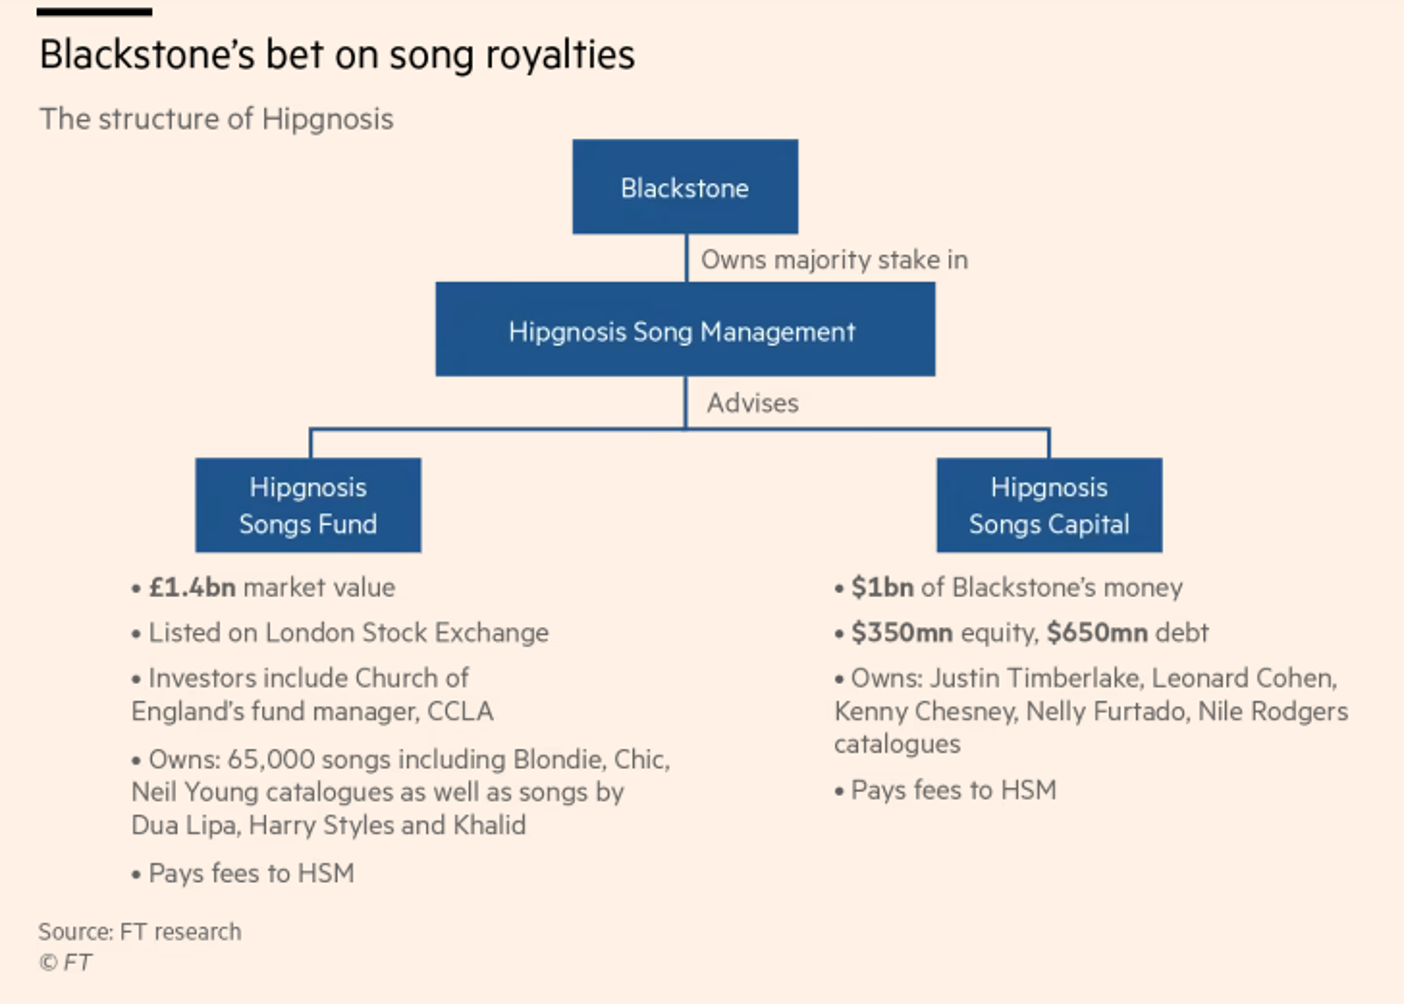Click the Hipgnosis Songs Capital box
Image resolution: width=1404 pixels, height=1004 pixels.
(1049, 505)
